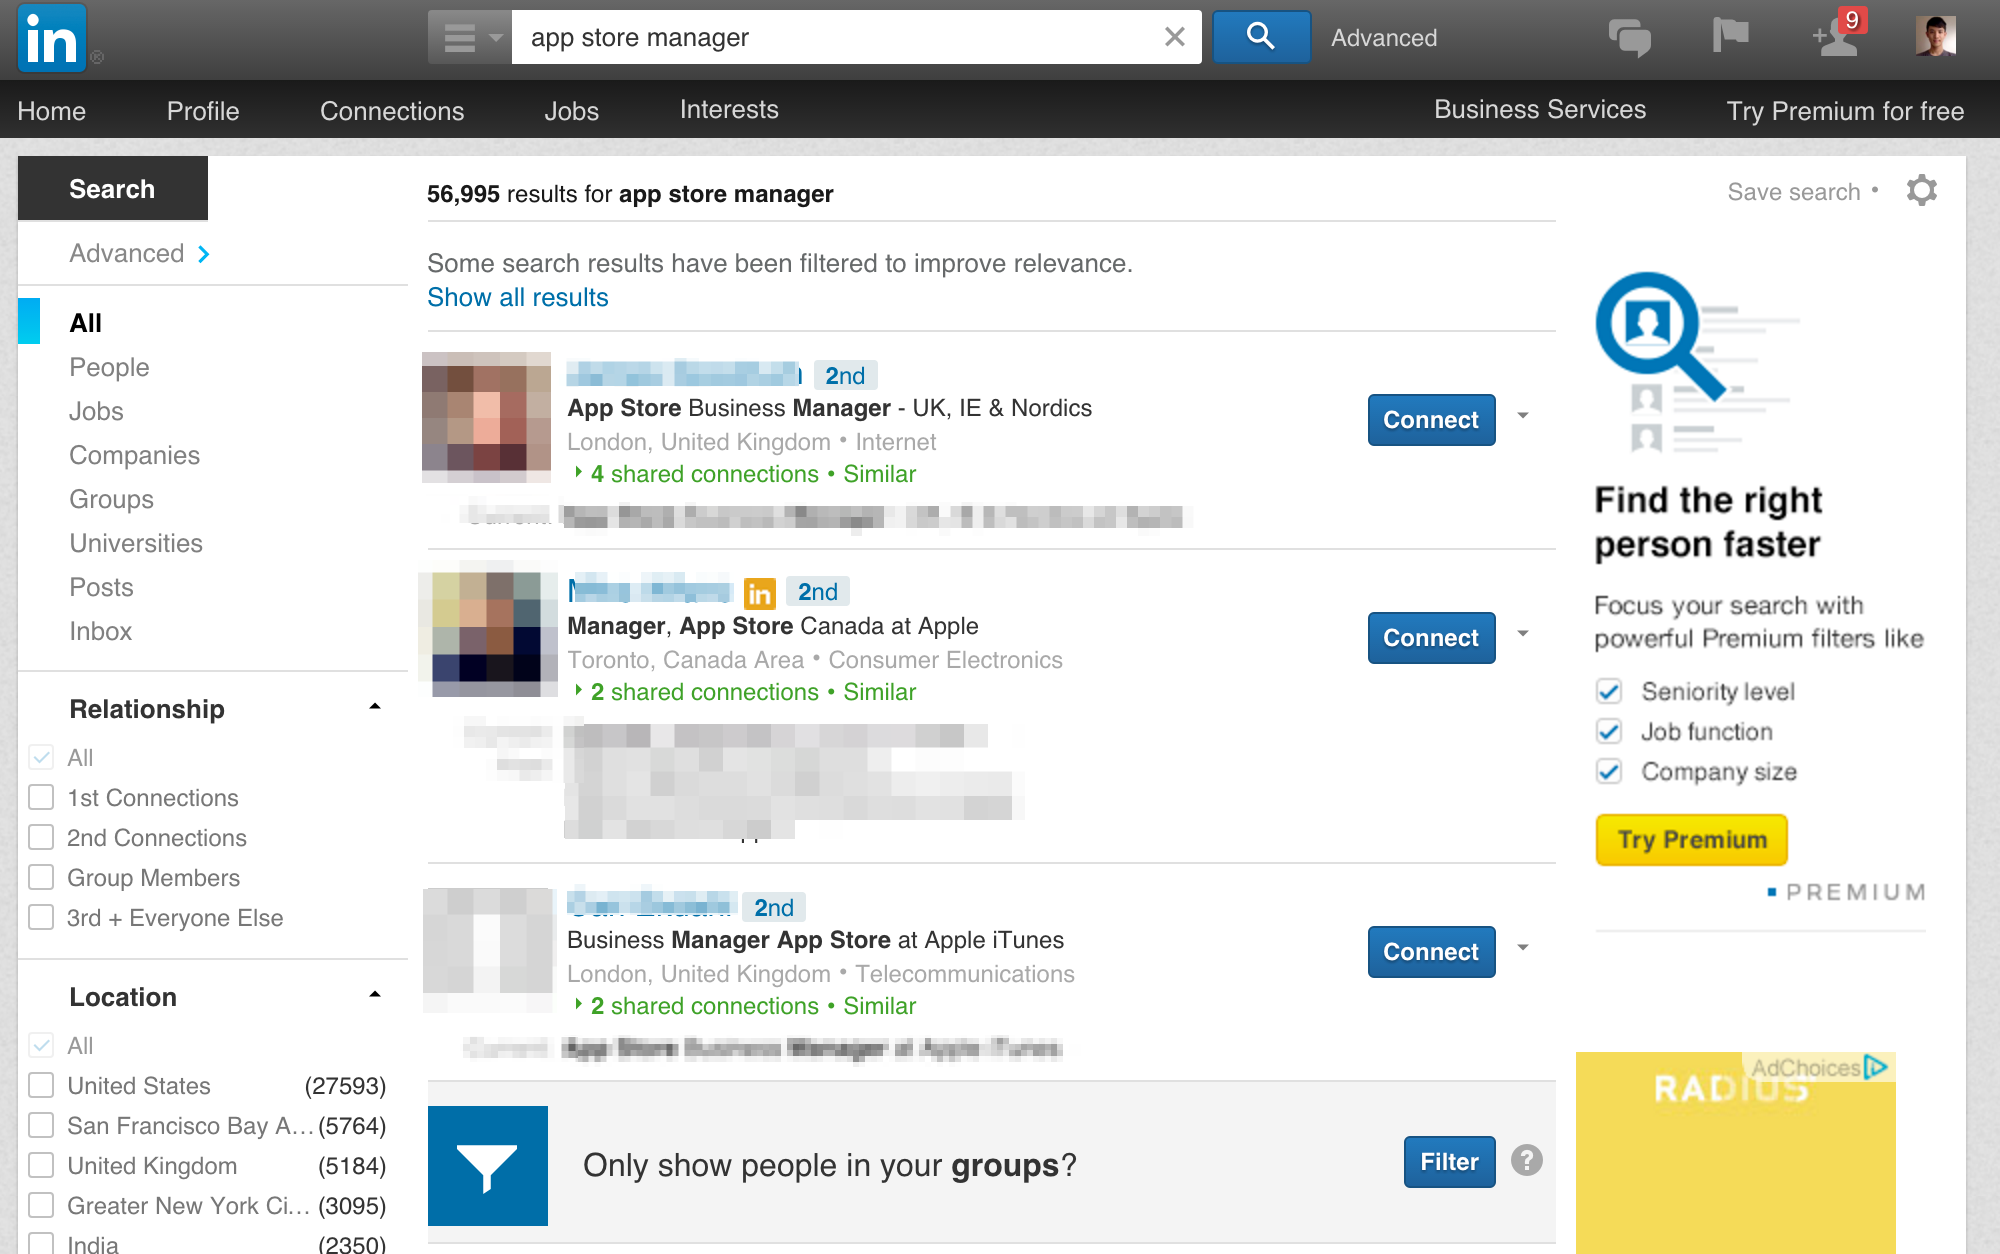
Task: Click the profile photo in the top bar
Action: [1935, 37]
